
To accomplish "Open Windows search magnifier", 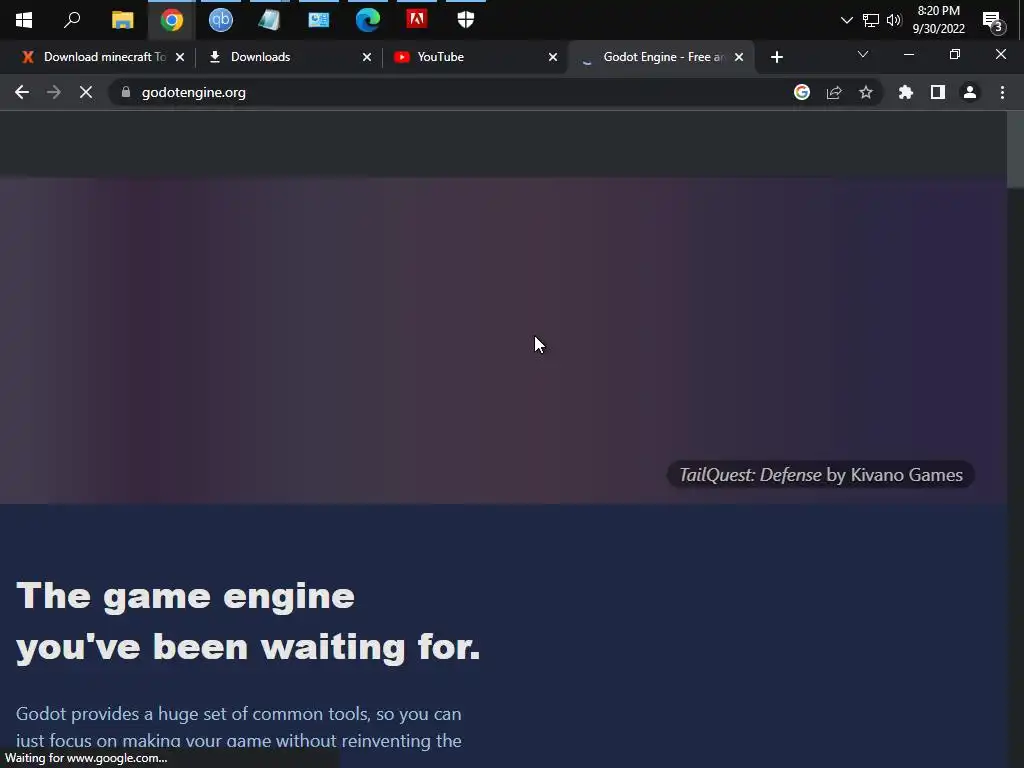I will 72,20.
